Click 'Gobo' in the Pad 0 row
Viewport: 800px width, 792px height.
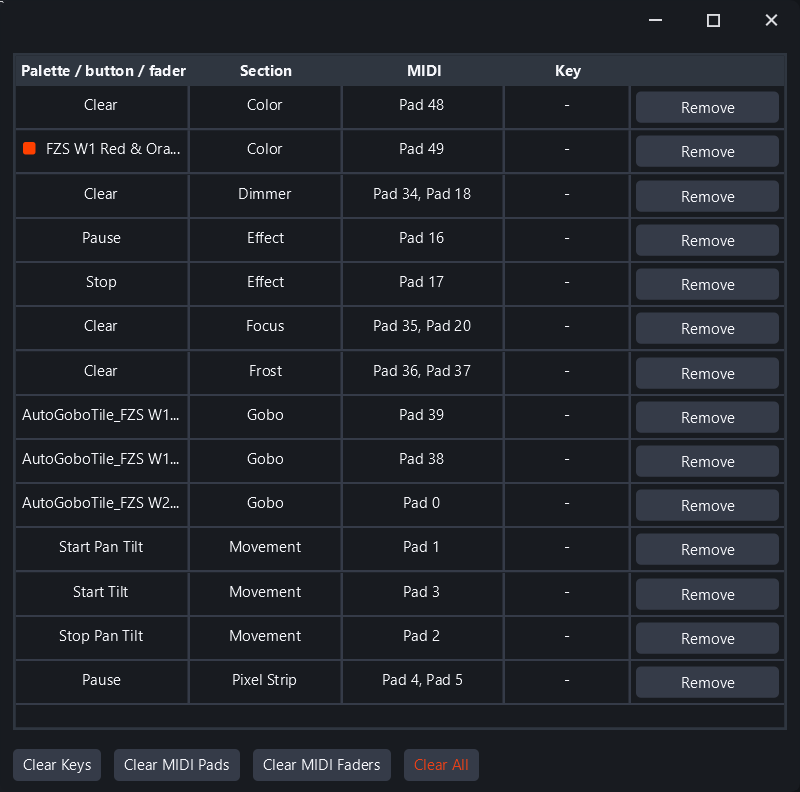pos(265,503)
